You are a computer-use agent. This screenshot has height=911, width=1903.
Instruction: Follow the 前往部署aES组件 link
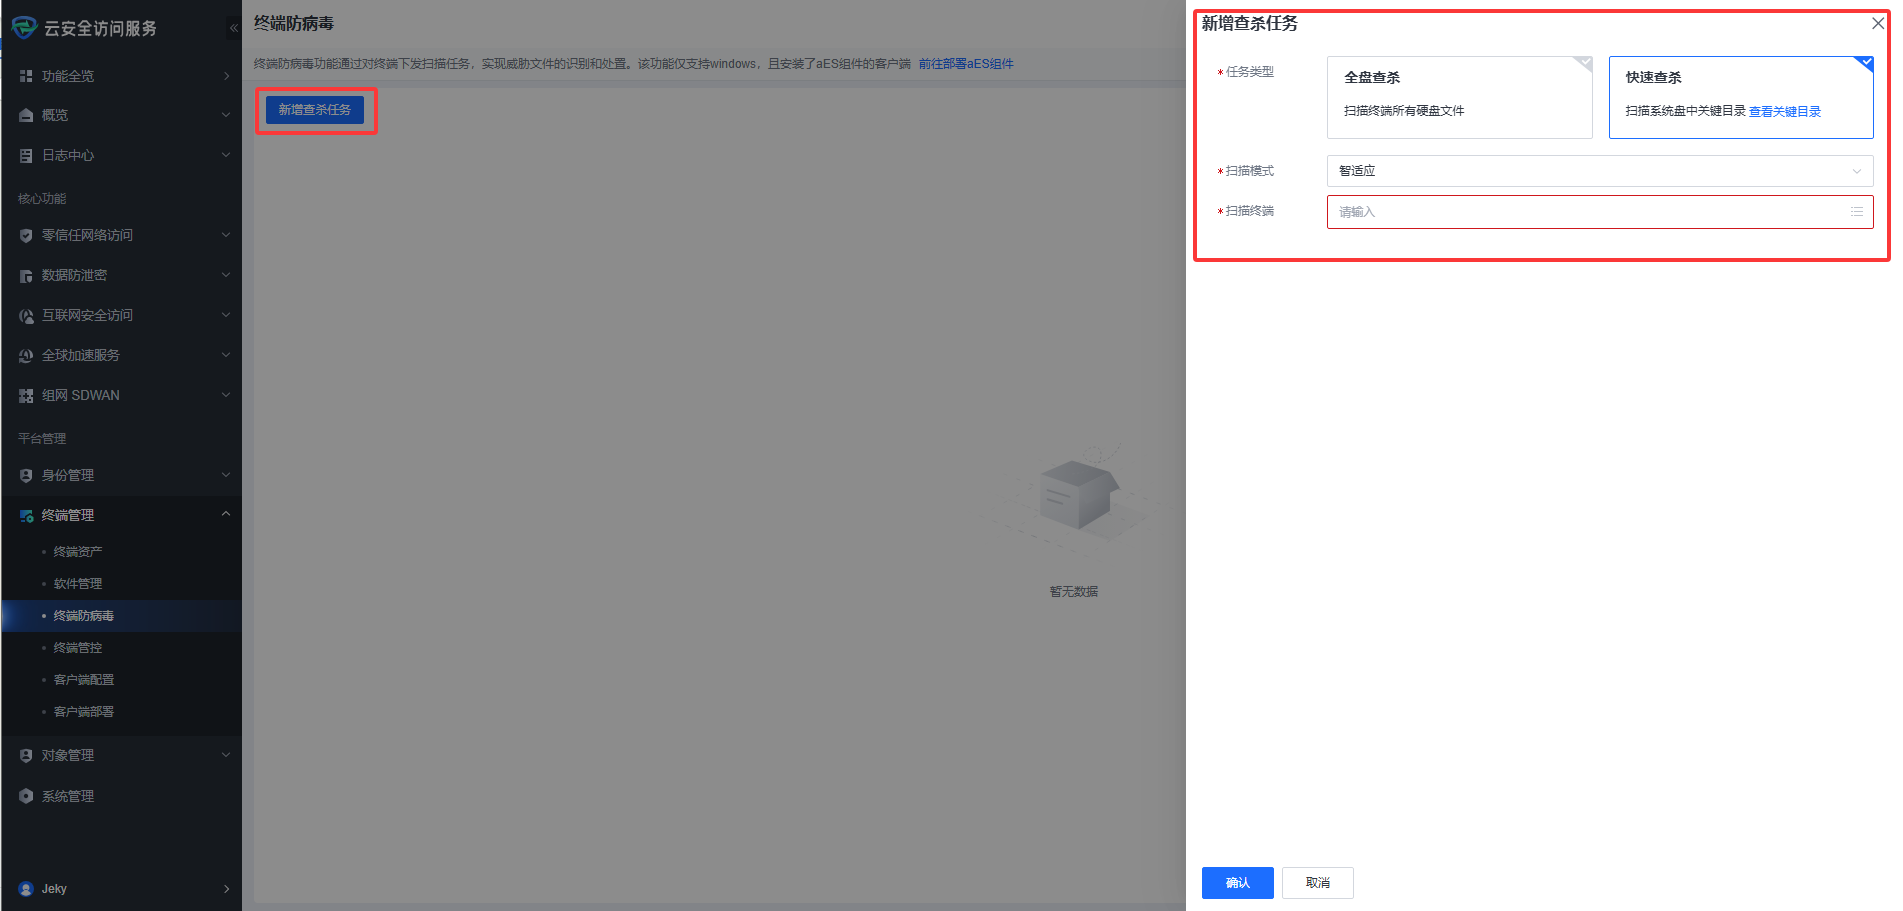click(x=966, y=64)
